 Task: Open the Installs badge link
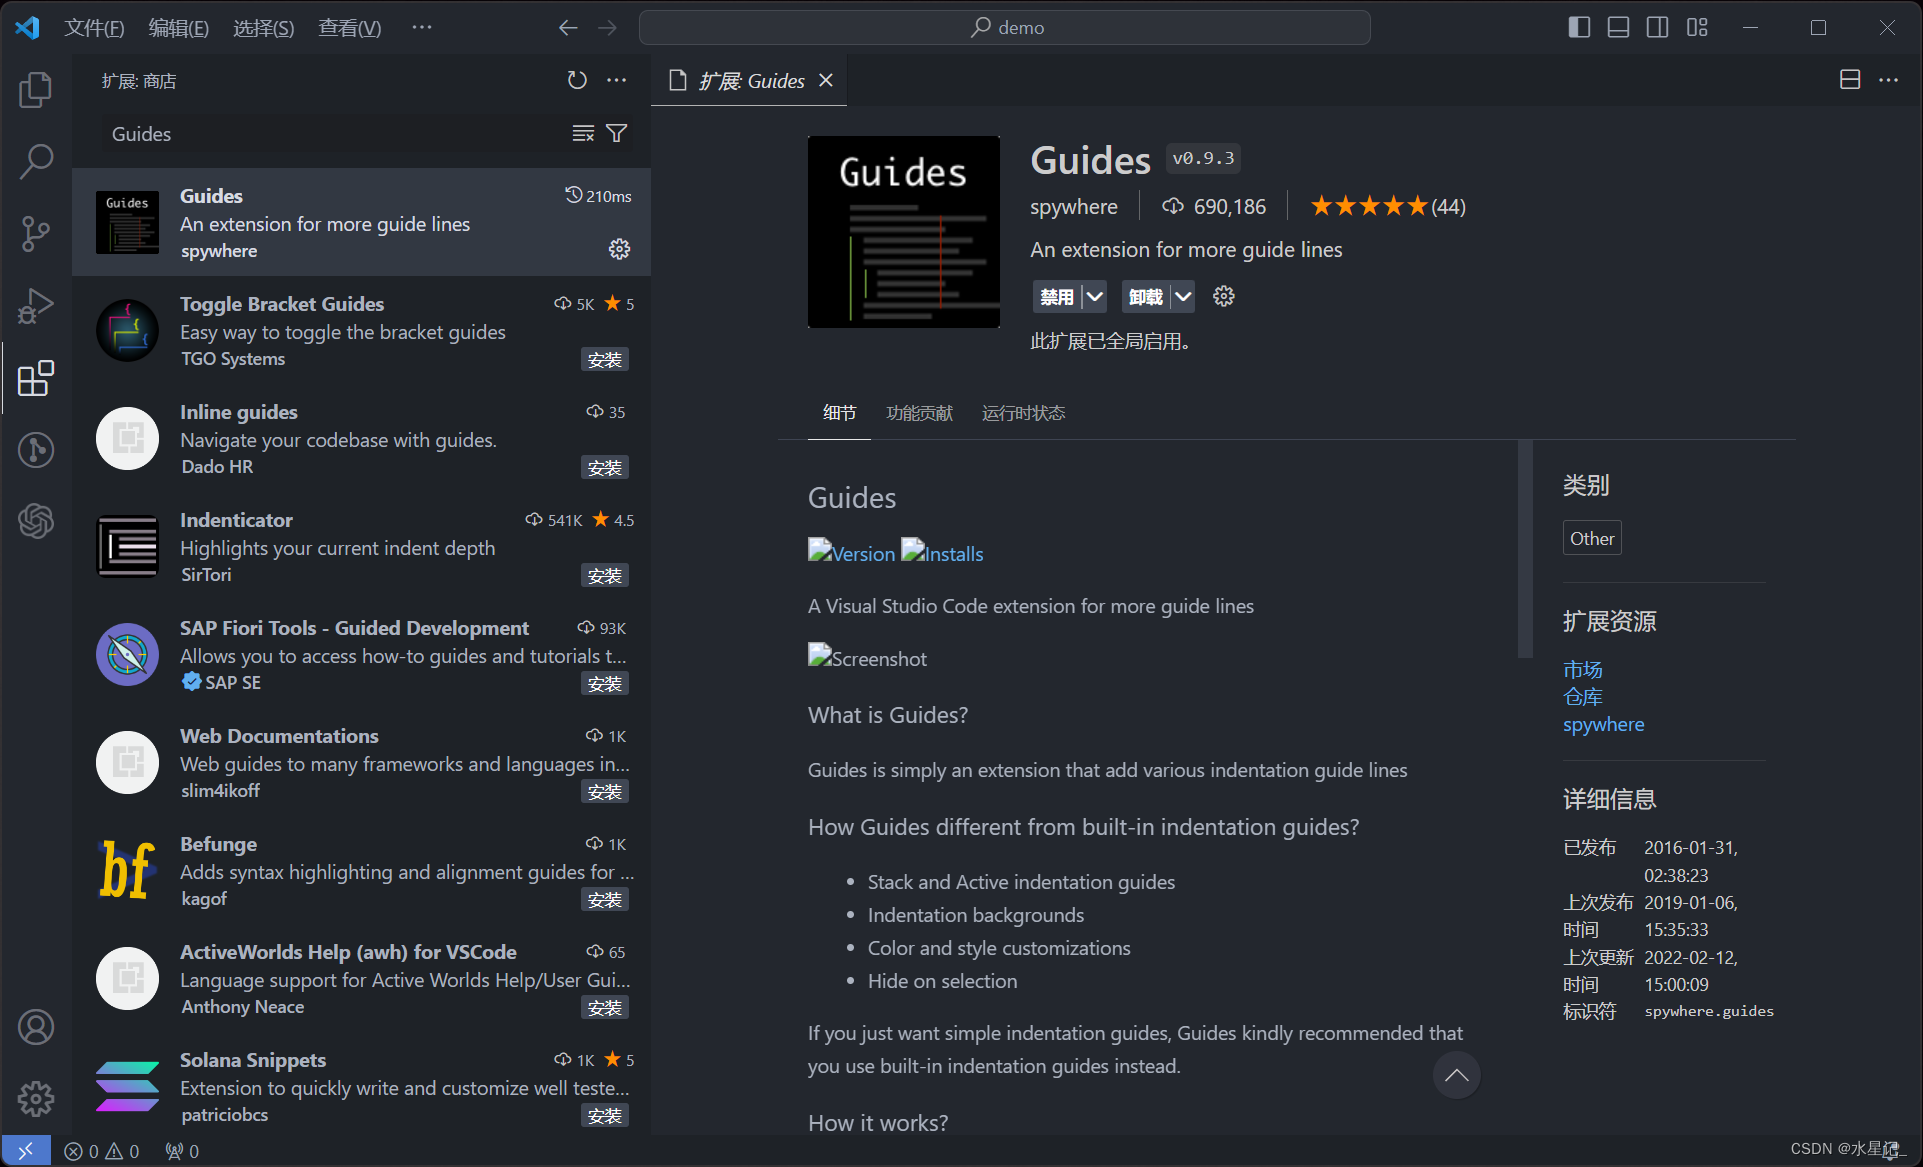[942, 553]
